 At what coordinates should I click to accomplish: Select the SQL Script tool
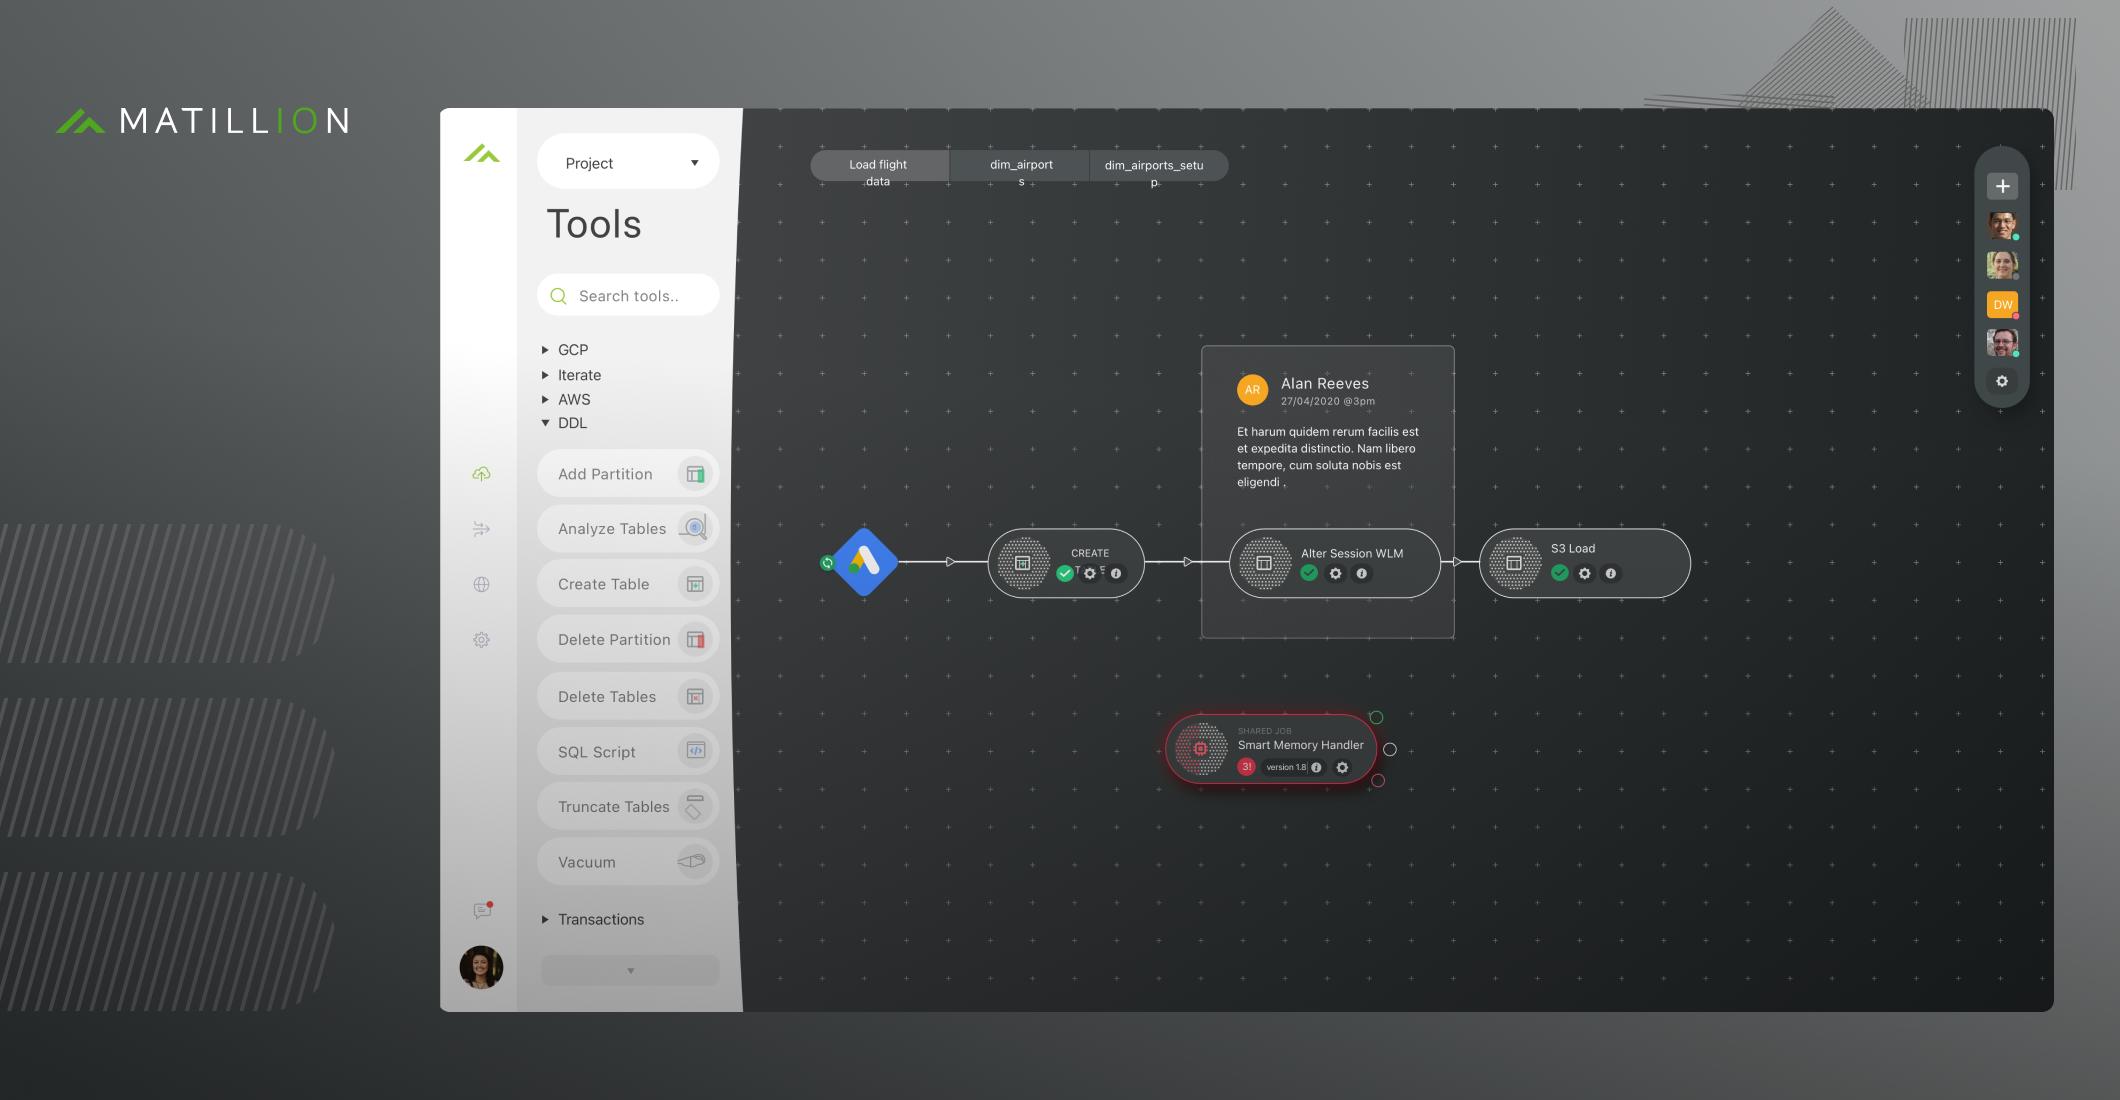(627, 751)
